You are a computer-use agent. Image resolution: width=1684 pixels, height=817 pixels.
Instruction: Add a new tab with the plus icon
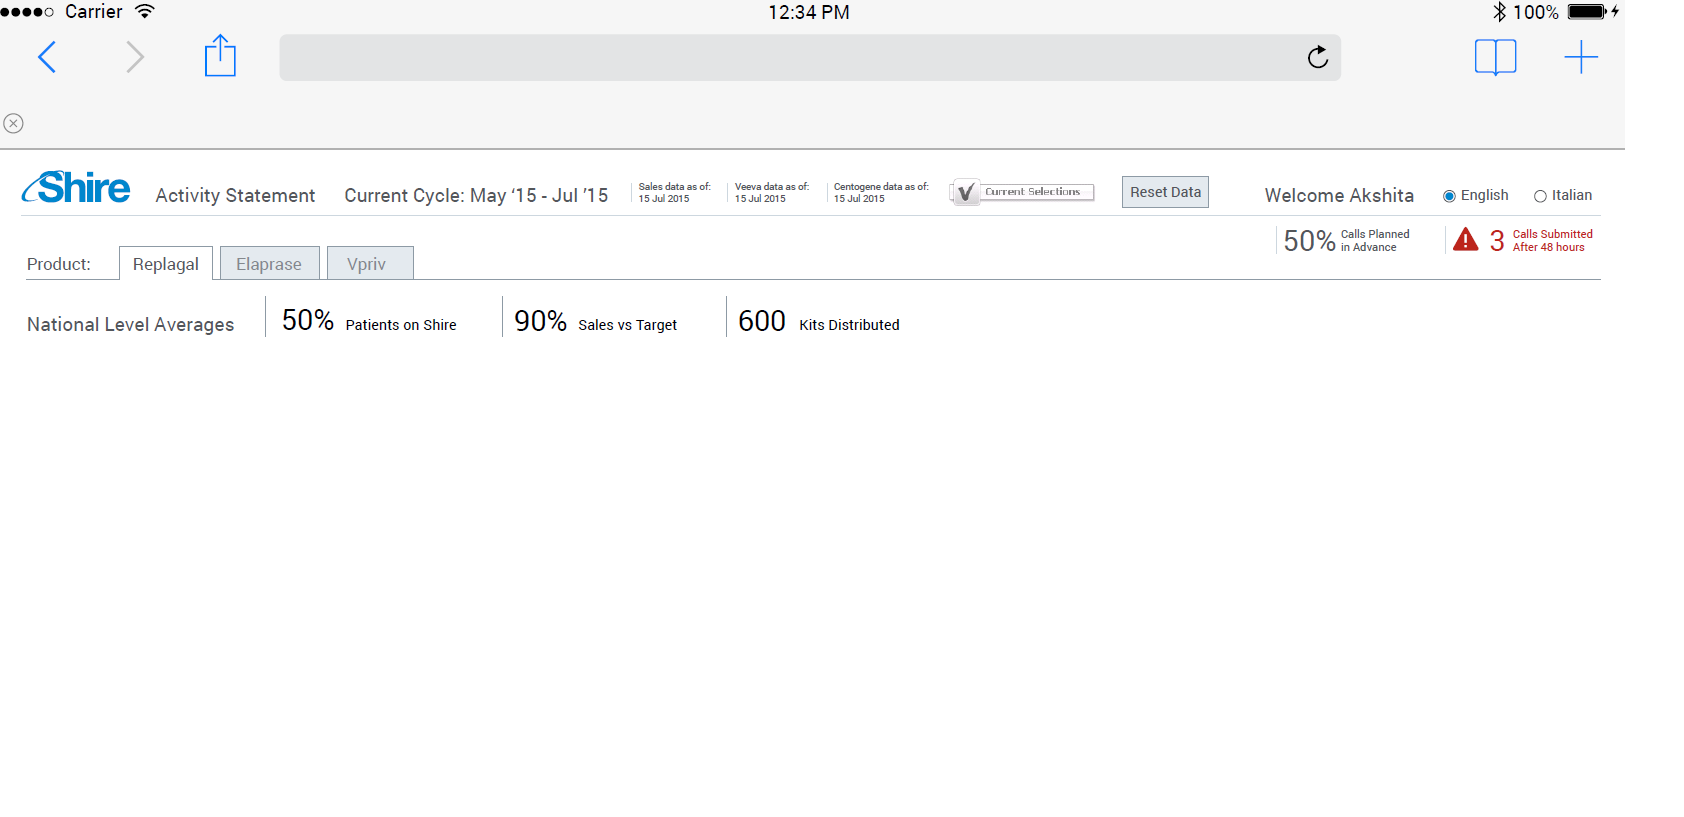(1581, 57)
